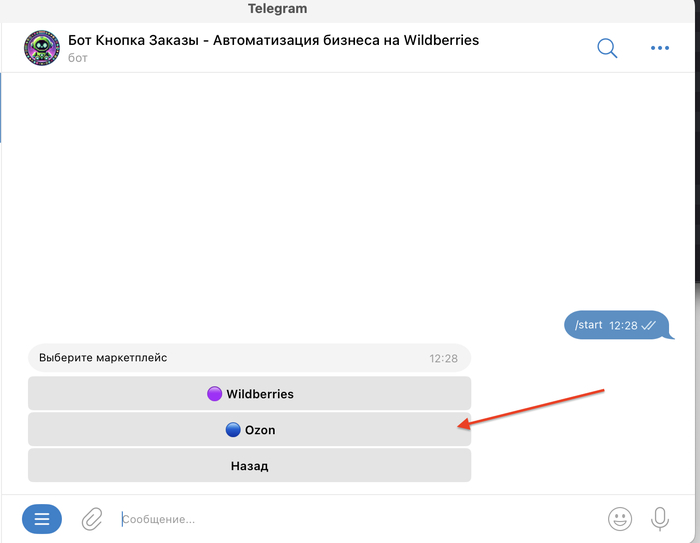Attach a file with paperclip icon
Image resolution: width=700 pixels, height=543 pixels.
tap(92, 519)
